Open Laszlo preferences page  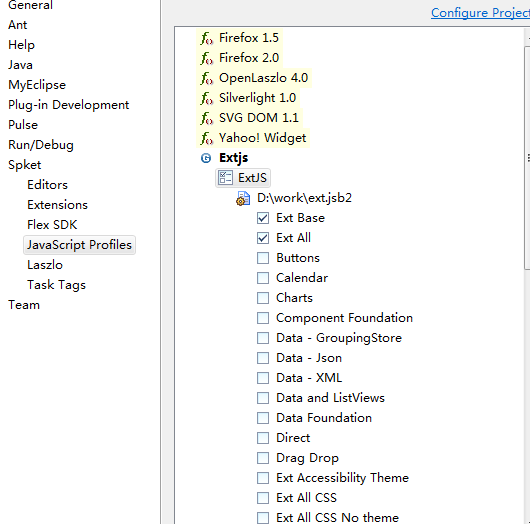tap(45, 265)
